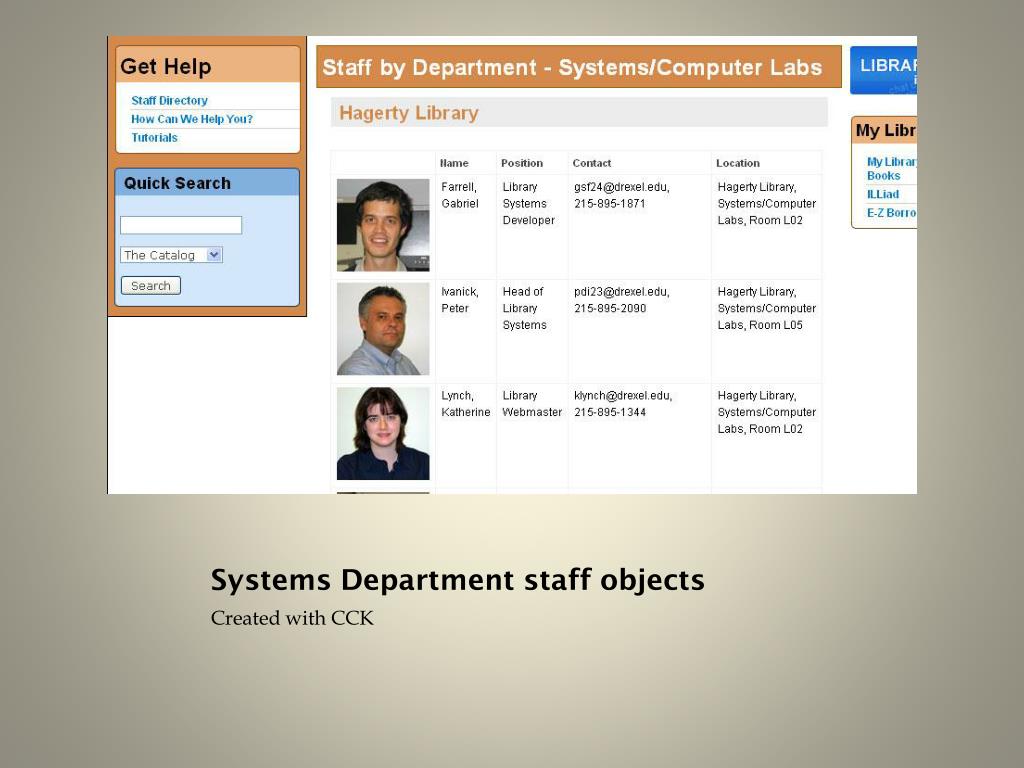The height and width of the screenshot is (768, 1024).
Task: Click Peter Ivanick's staff photo
Action: coord(383,329)
